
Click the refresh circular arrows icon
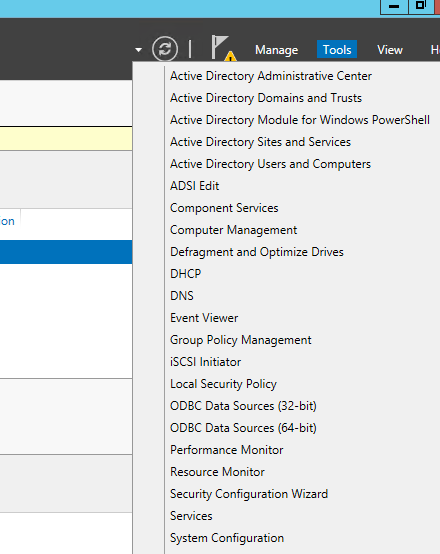pos(165,49)
